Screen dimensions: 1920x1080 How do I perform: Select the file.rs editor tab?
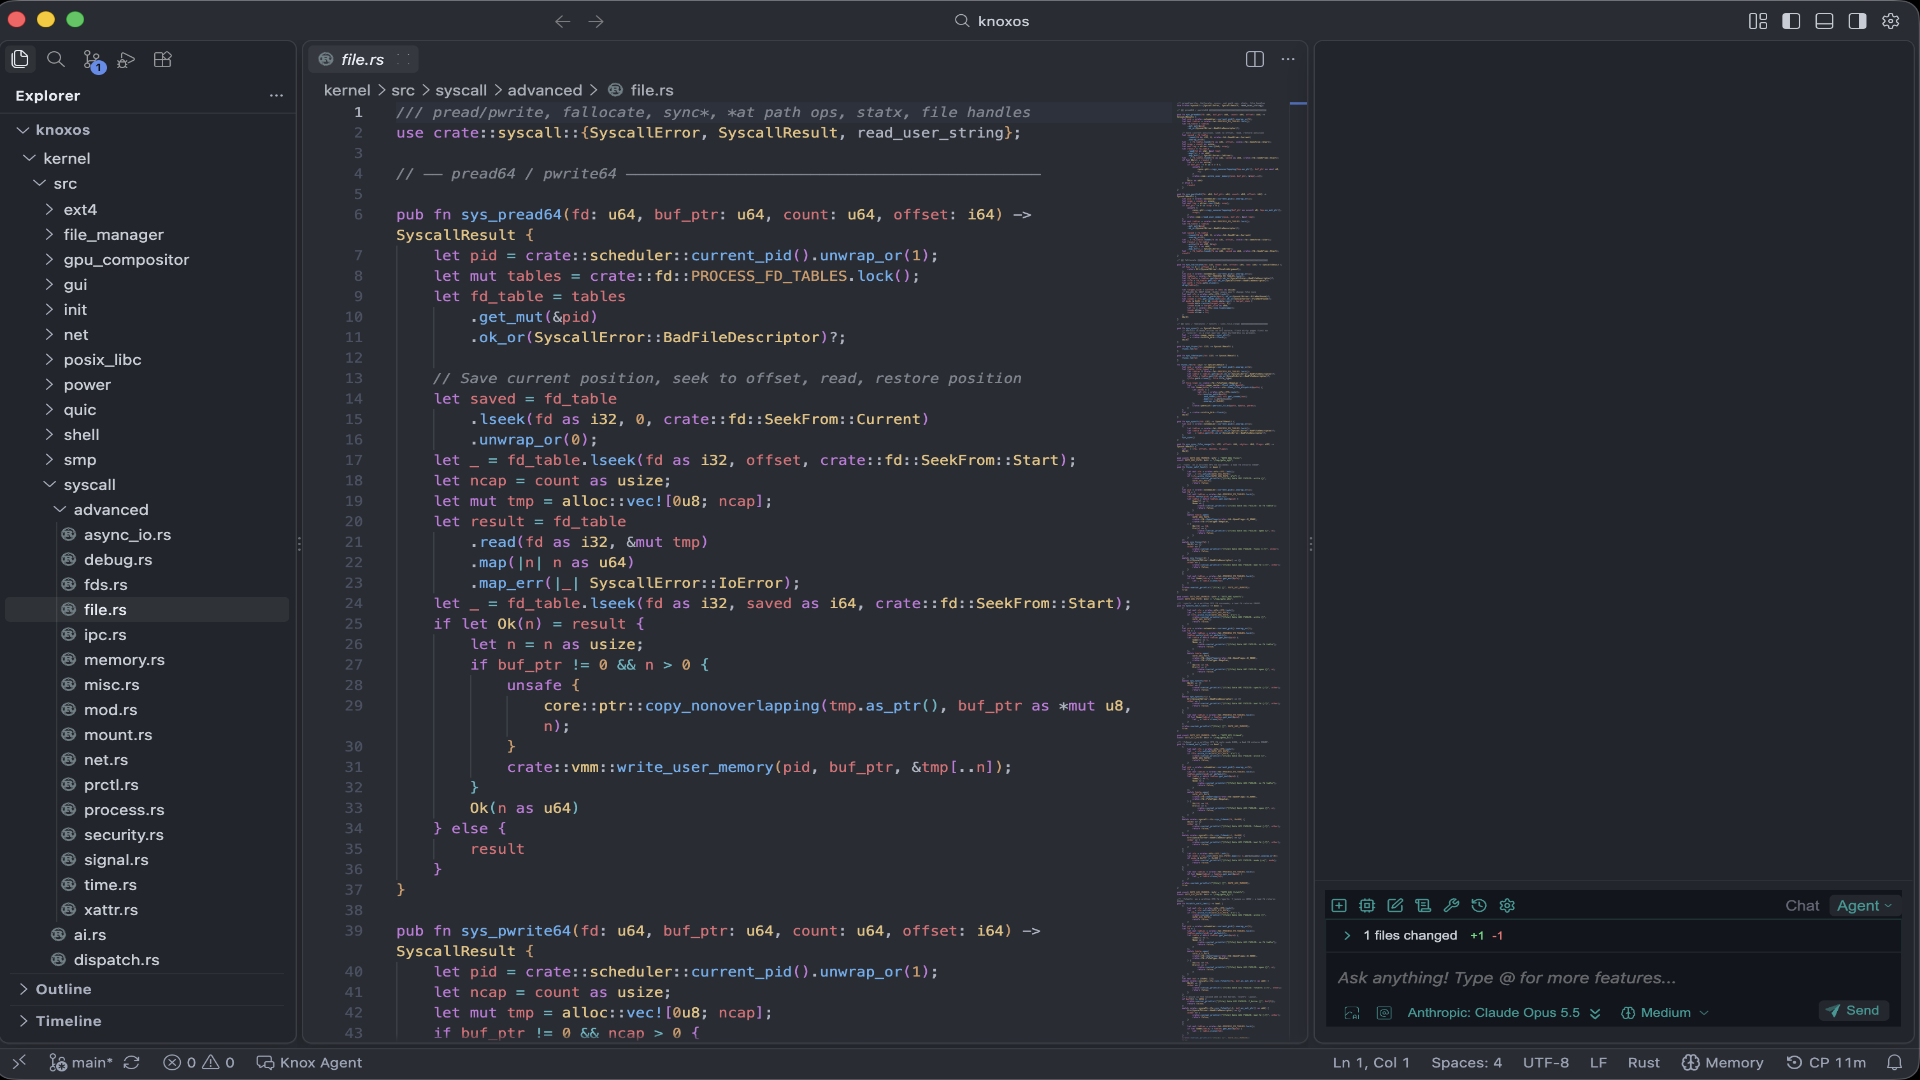(x=362, y=60)
